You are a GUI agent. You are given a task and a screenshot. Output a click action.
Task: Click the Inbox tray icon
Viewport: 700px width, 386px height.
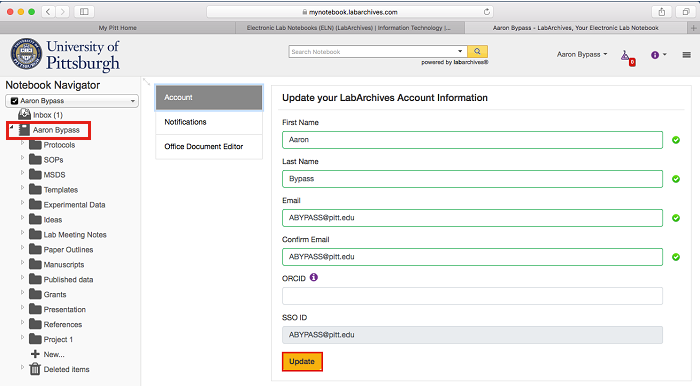pyautogui.click(x=25, y=114)
